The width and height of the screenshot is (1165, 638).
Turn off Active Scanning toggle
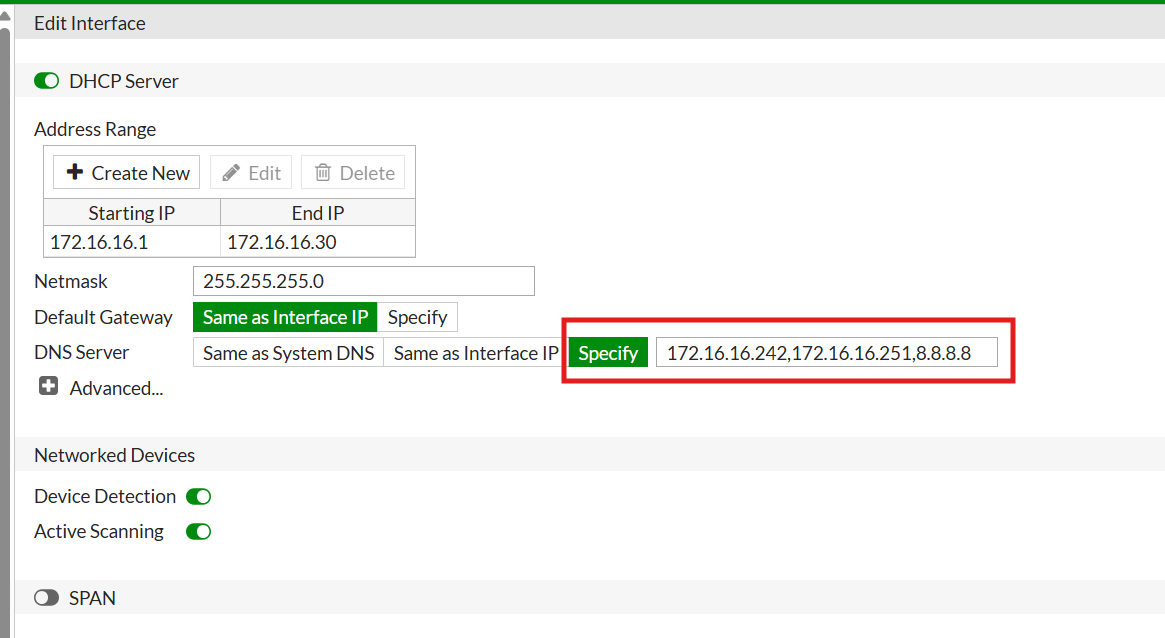coord(198,532)
